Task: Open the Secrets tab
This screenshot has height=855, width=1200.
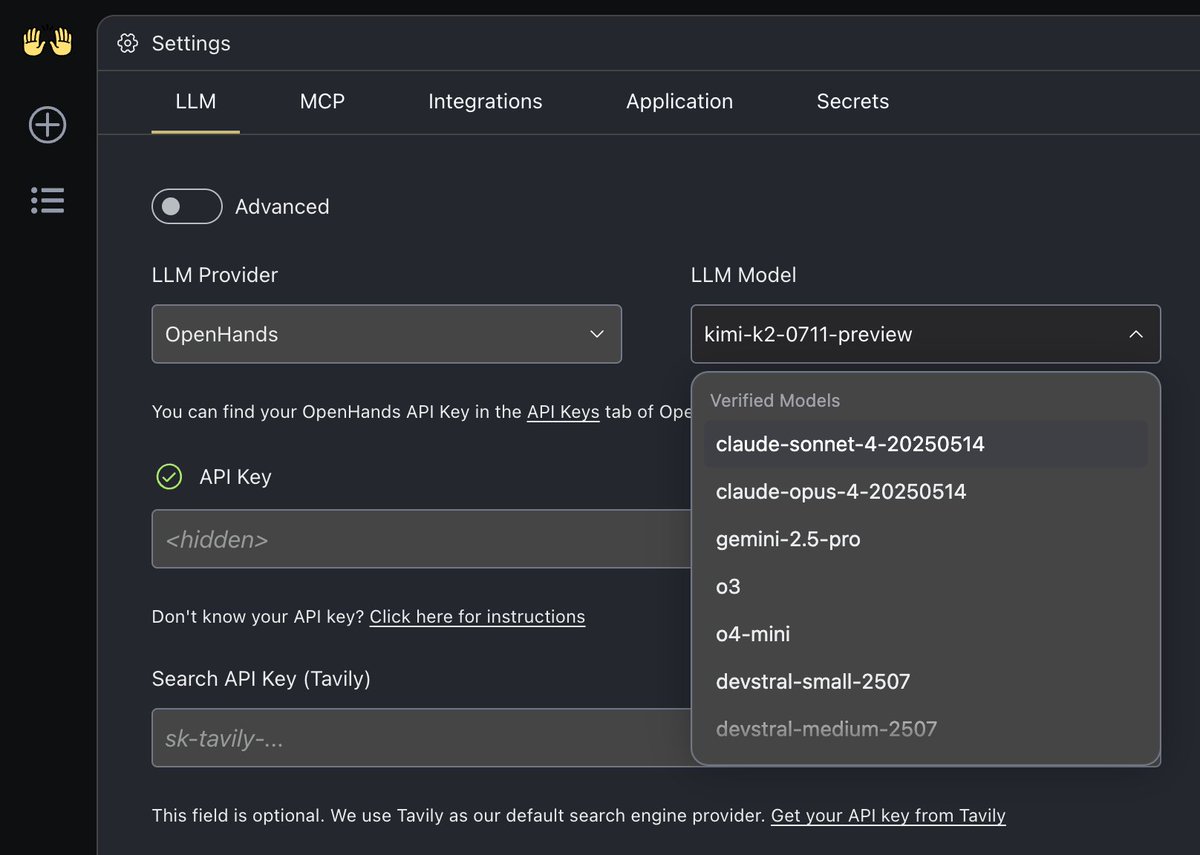Action: (x=852, y=101)
